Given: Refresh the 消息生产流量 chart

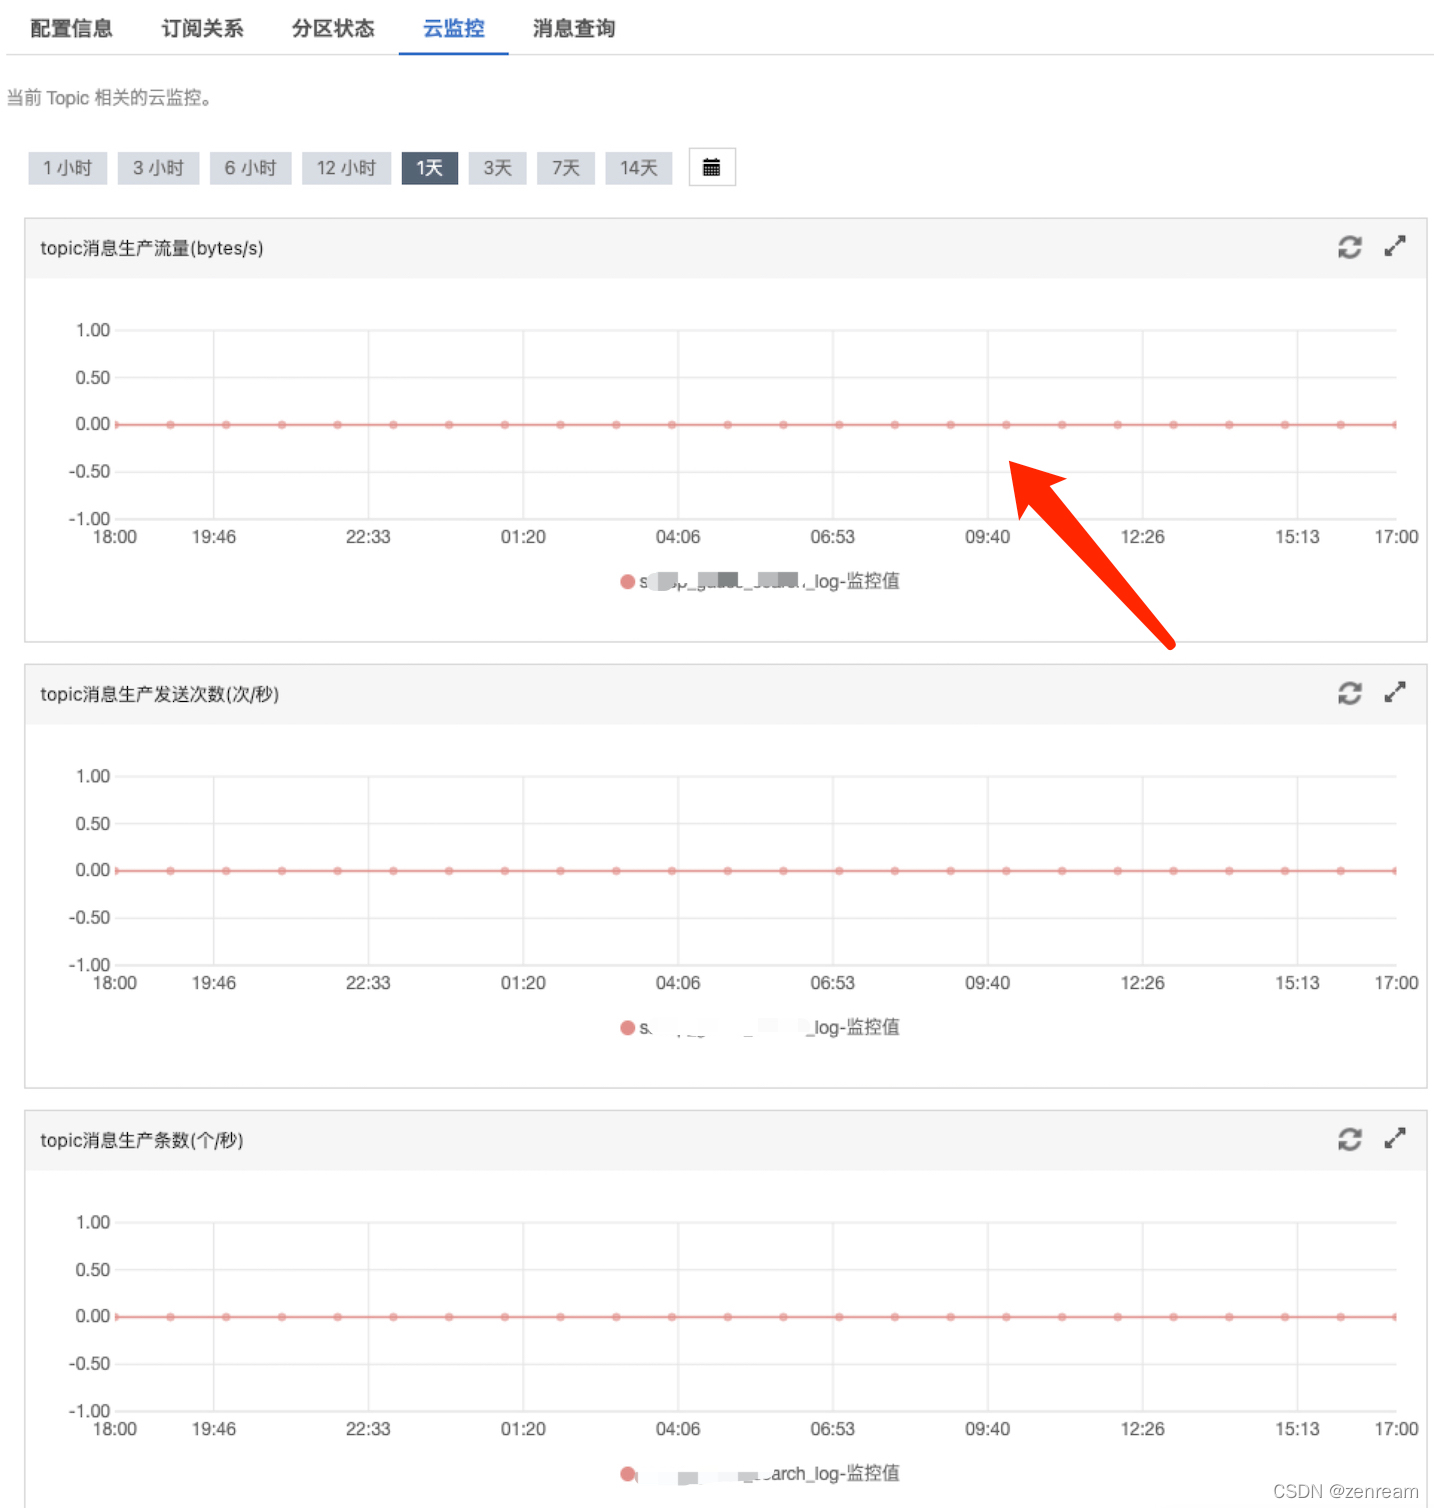Looking at the screenshot, I should coord(1350,247).
